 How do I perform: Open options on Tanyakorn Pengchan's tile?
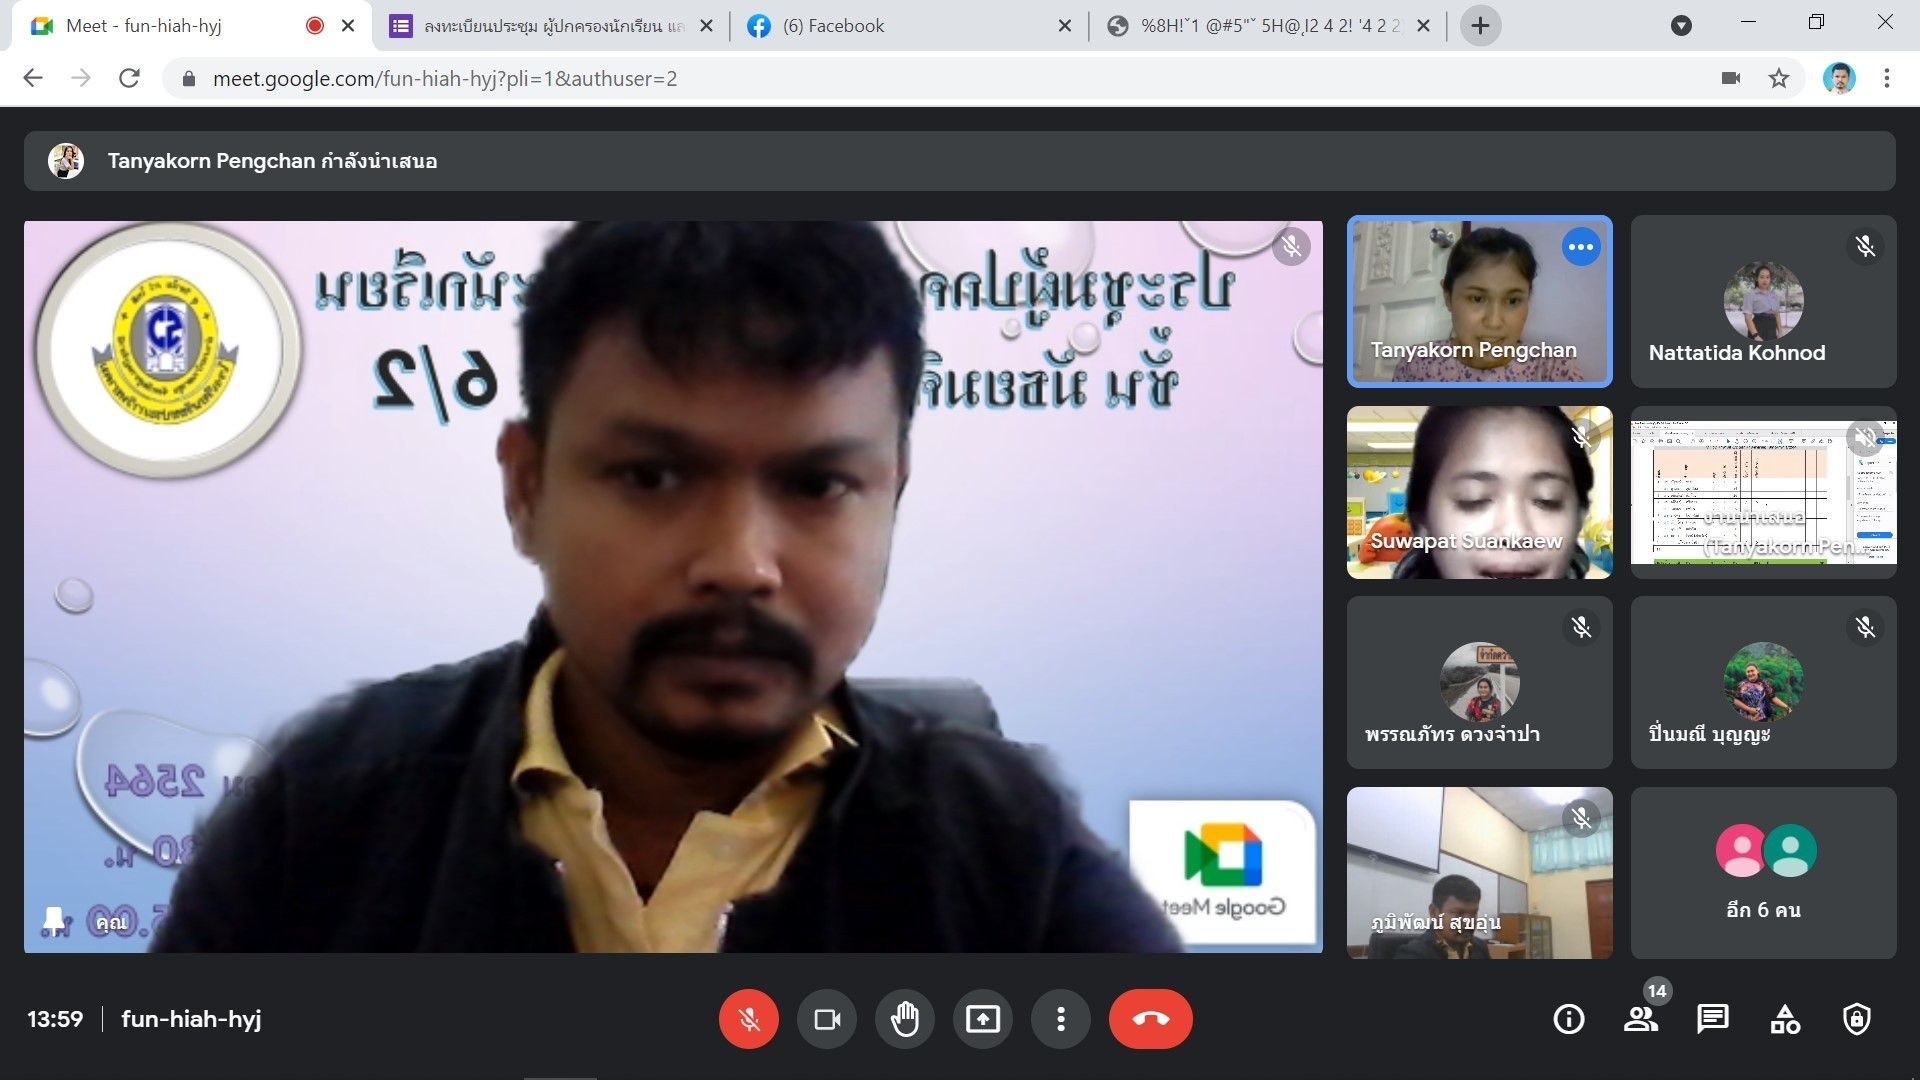(x=1580, y=247)
